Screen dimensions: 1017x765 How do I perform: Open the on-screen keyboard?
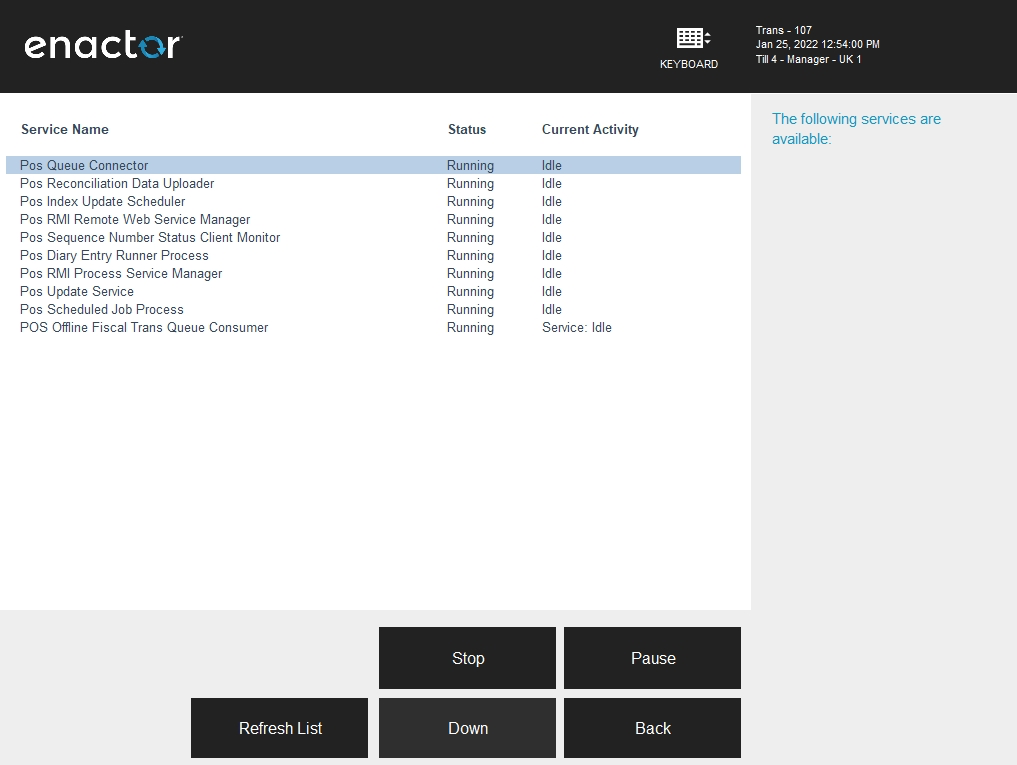[x=690, y=44]
